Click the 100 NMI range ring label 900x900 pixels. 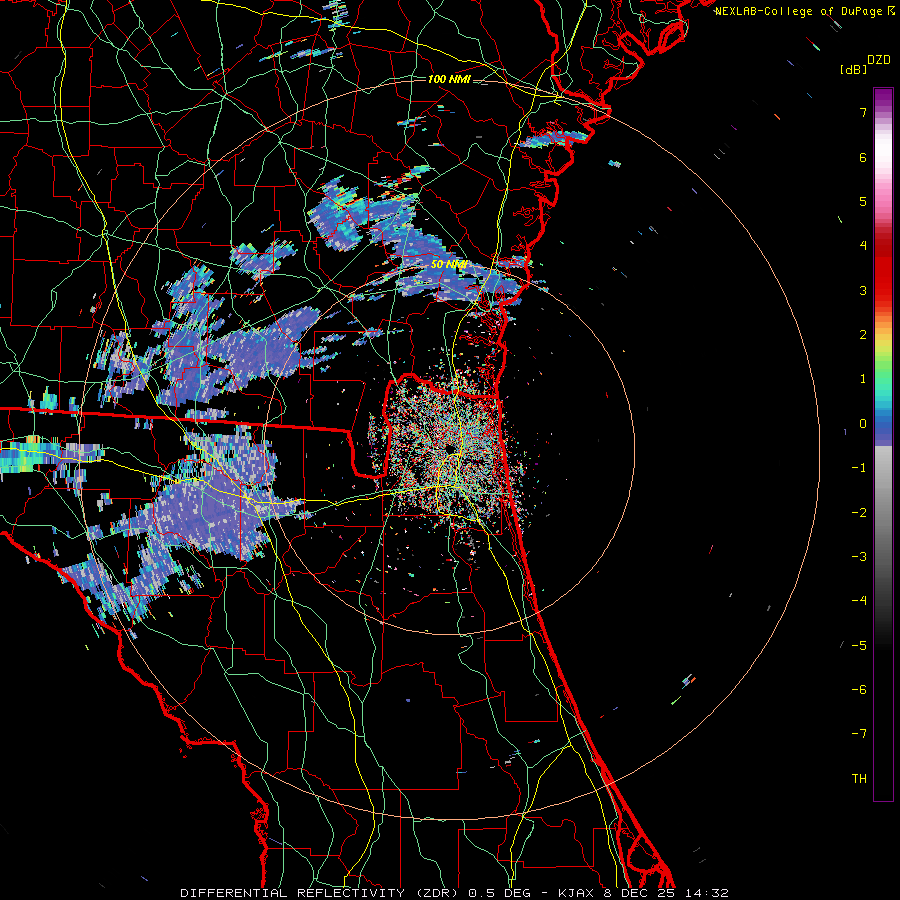(449, 79)
